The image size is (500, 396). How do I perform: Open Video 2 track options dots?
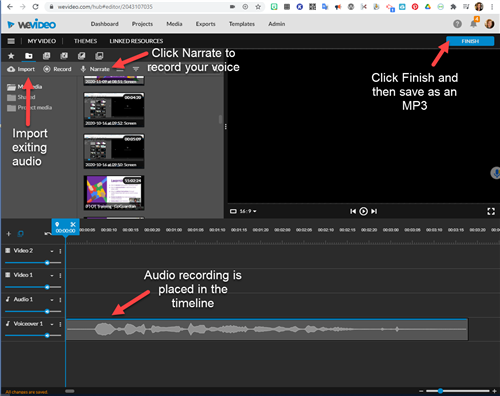click(60, 251)
